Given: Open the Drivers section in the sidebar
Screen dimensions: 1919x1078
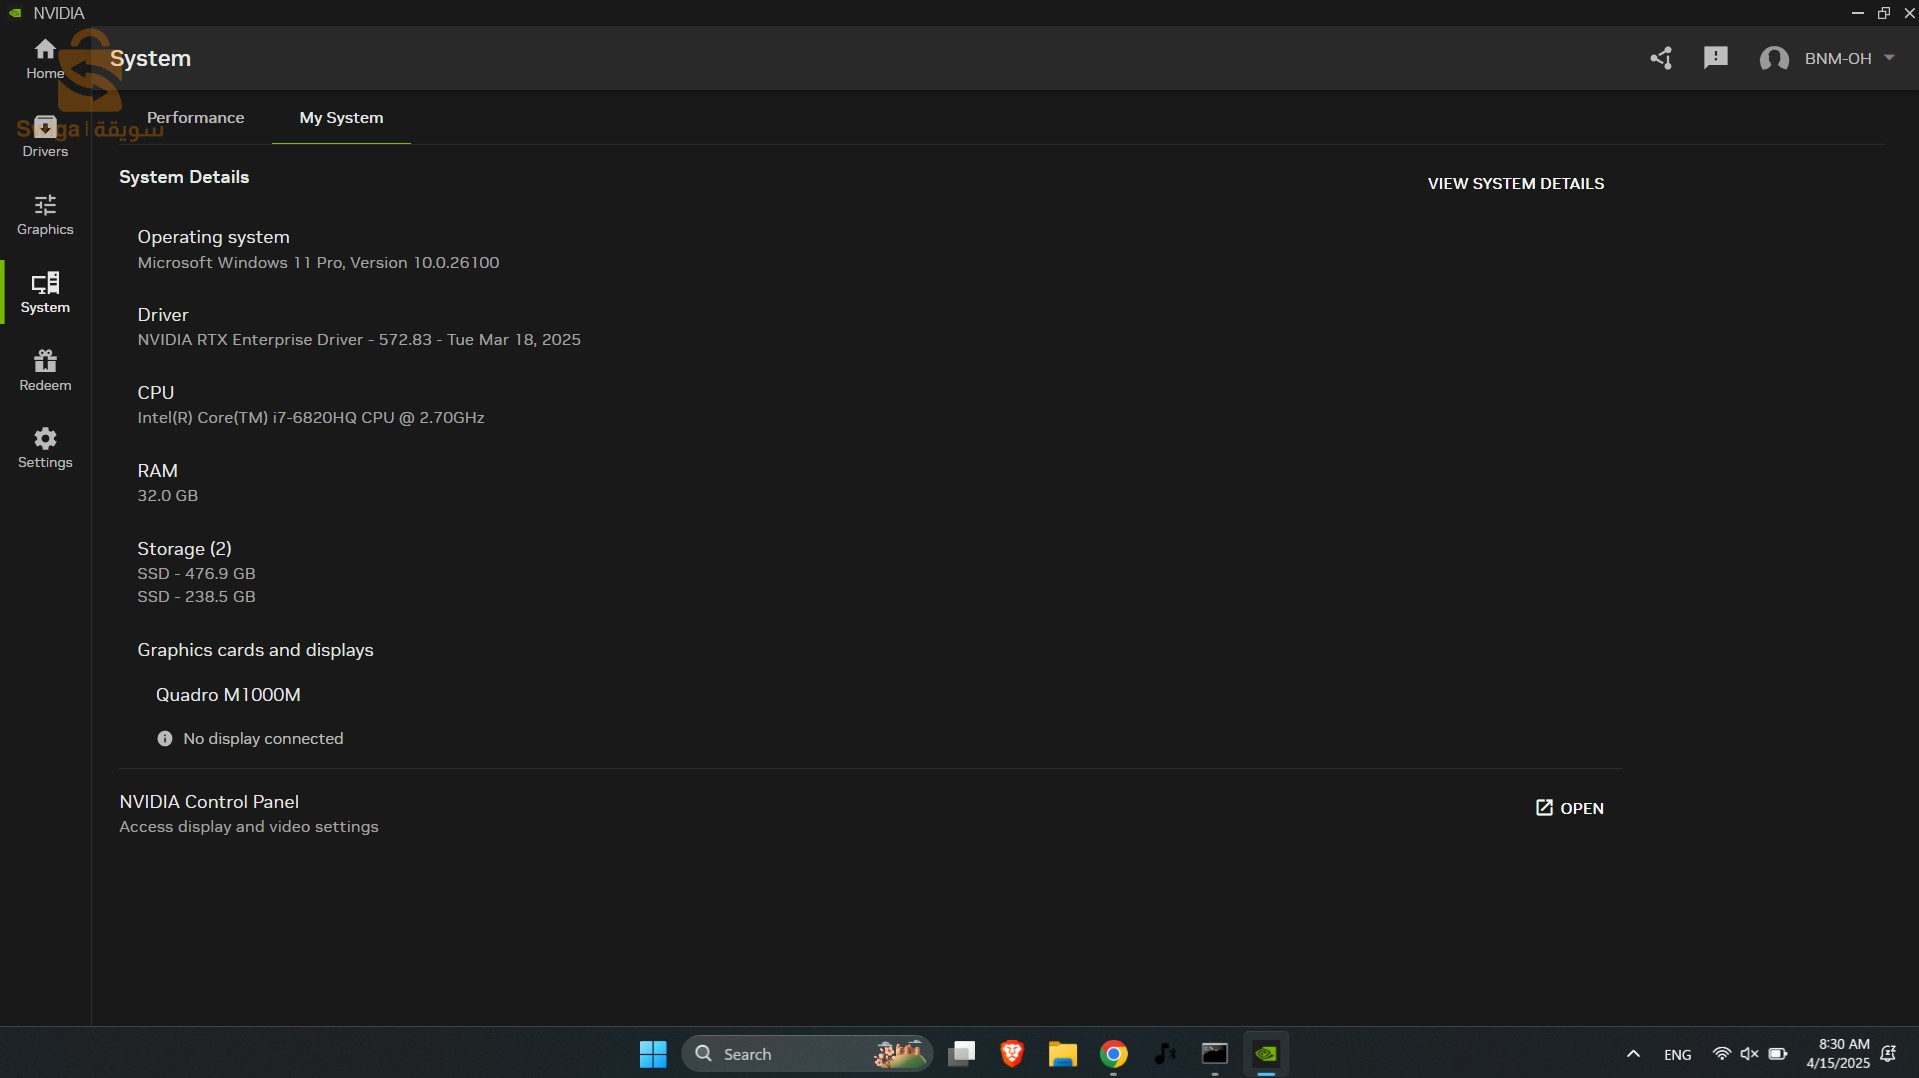Looking at the screenshot, I should (45, 137).
